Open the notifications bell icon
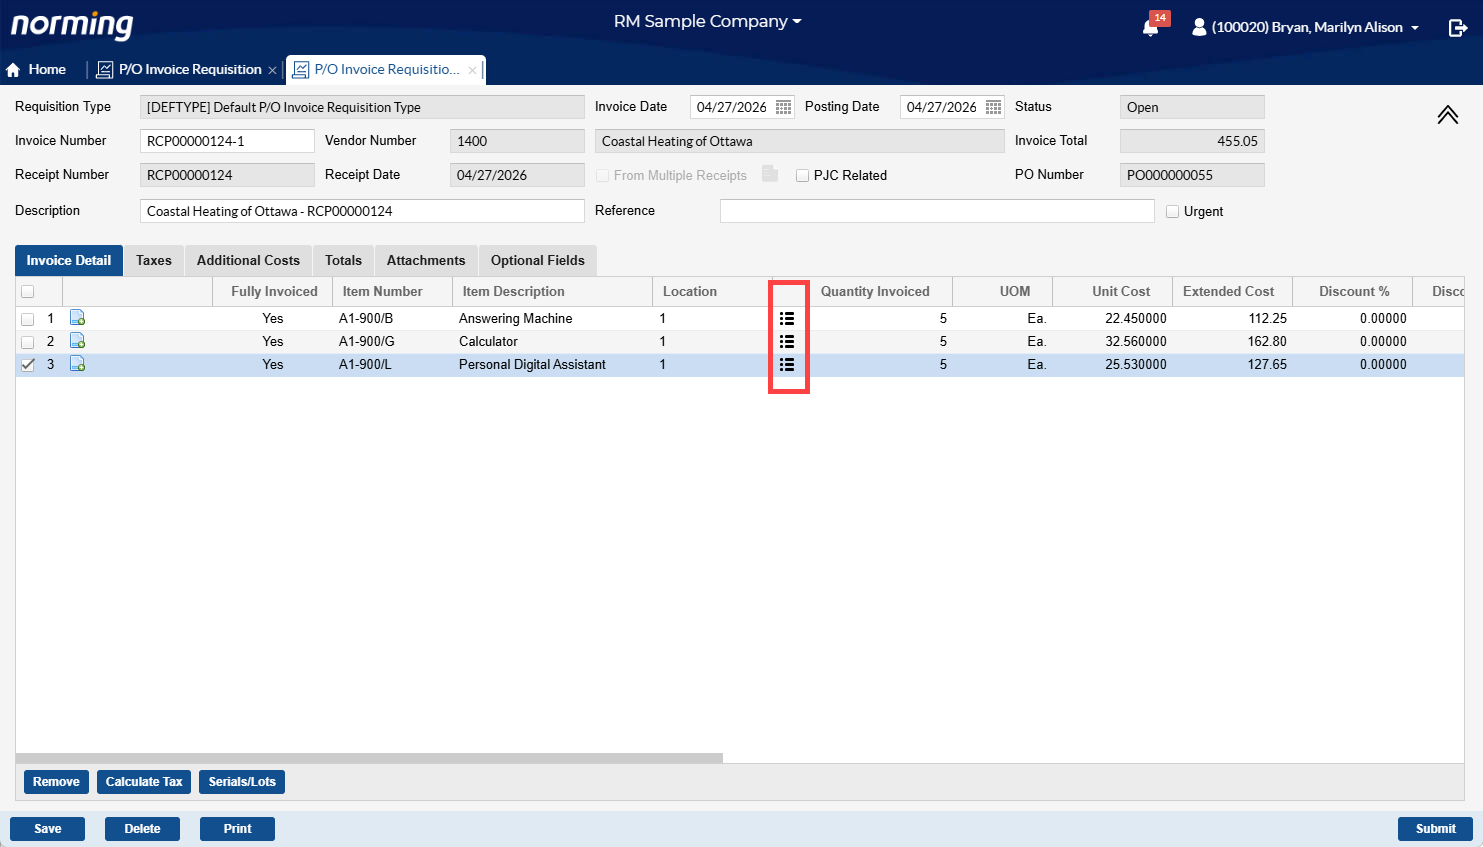This screenshot has width=1483, height=847. click(x=1150, y=27)
